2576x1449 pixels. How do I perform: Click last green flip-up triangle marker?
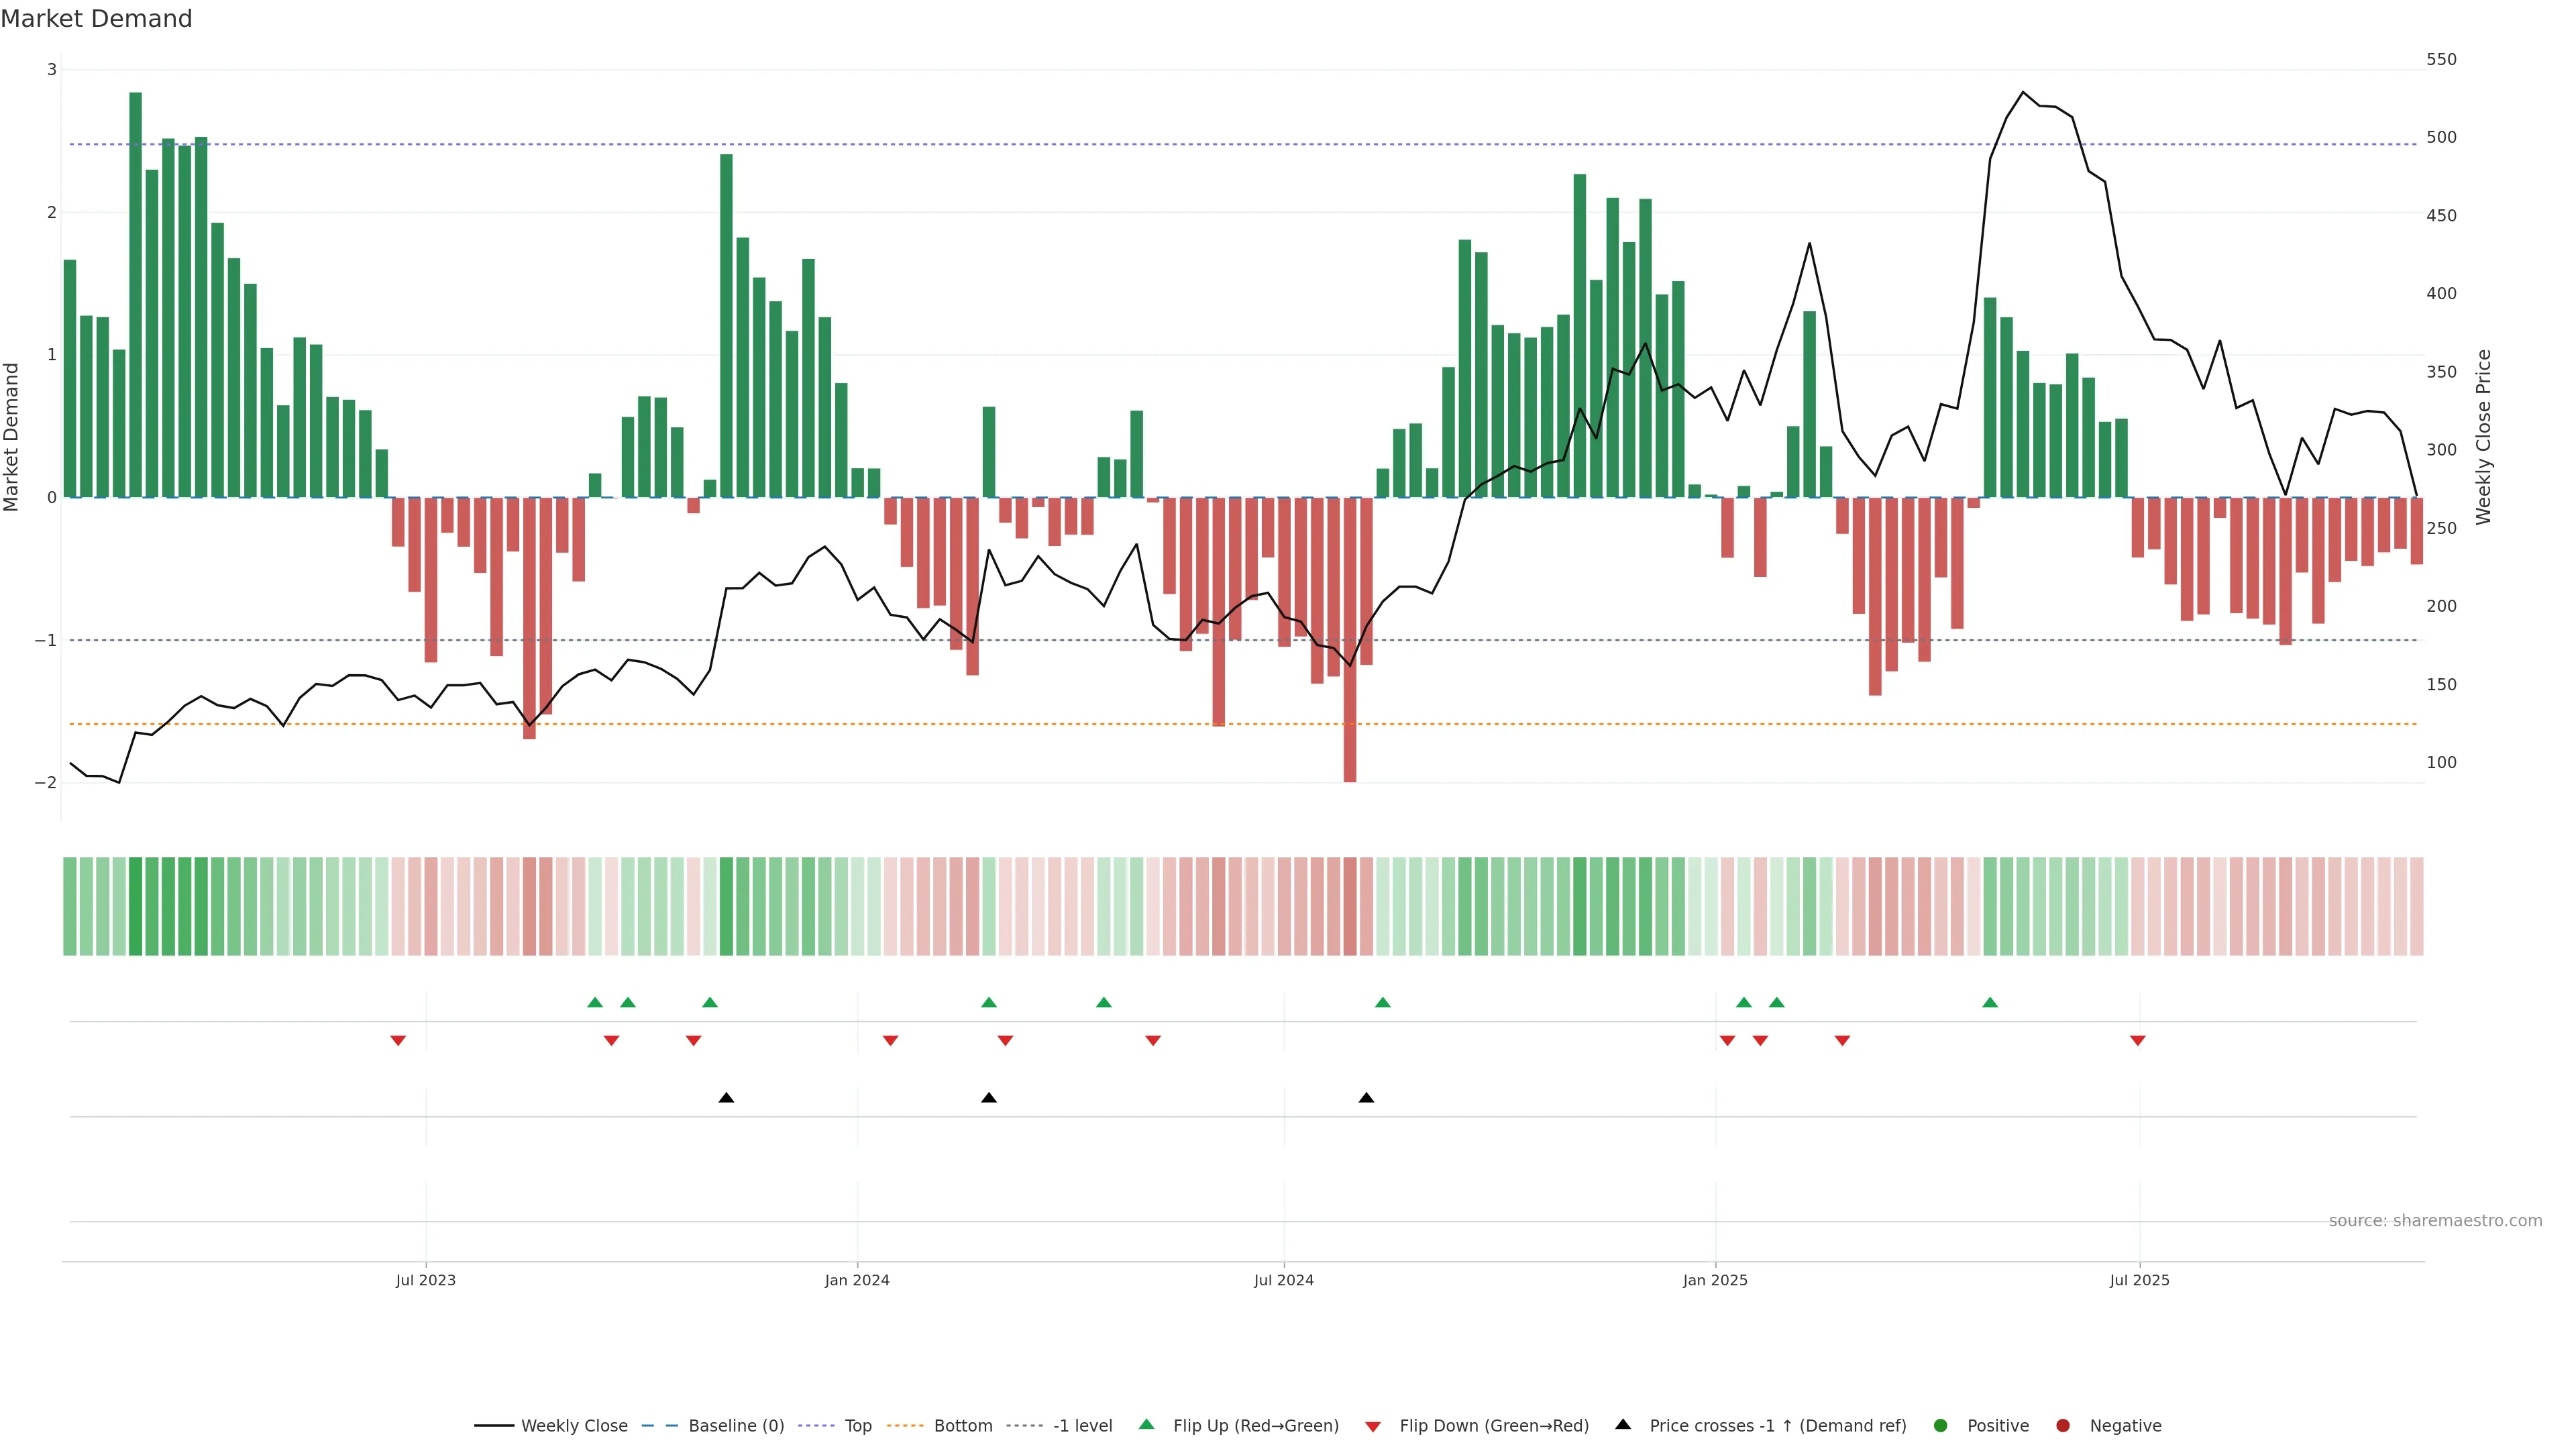[1990, 1002]
